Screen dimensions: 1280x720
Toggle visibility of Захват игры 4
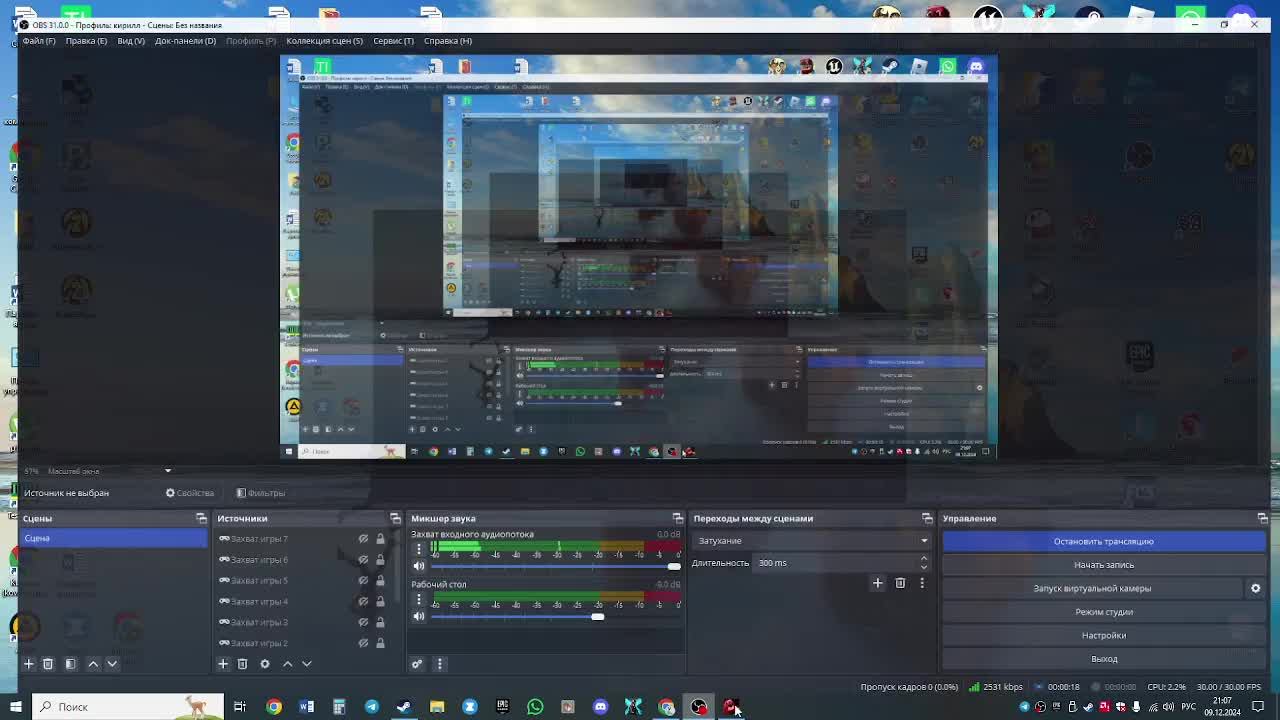pos(363,602)
